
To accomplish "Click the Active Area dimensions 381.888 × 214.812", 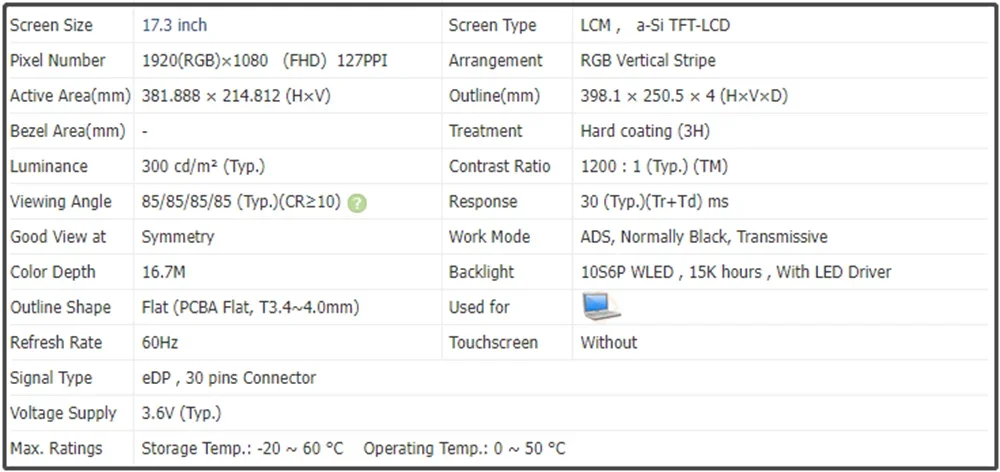I will pos(236,96).
